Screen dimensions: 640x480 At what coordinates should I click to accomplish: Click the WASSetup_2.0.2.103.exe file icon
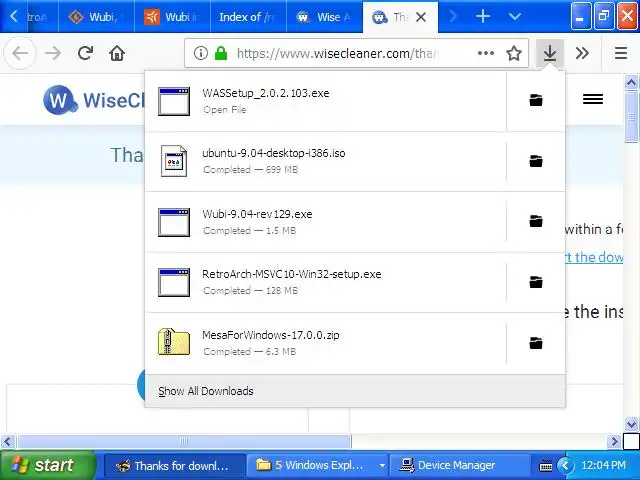click(174, 102)
